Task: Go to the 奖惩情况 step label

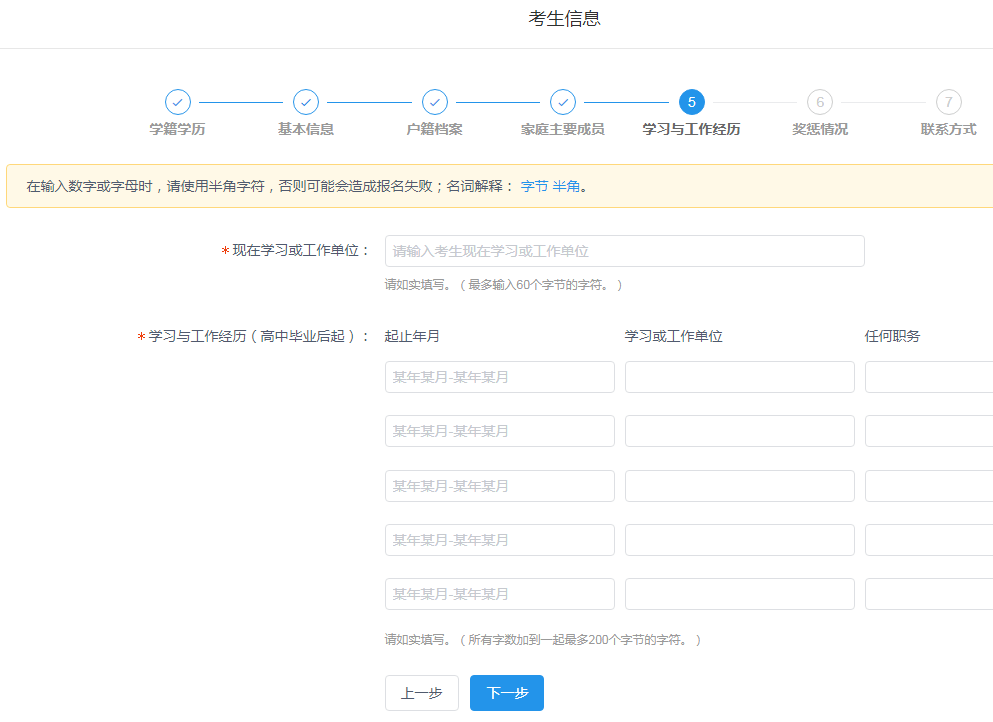Action: [820, 129]
